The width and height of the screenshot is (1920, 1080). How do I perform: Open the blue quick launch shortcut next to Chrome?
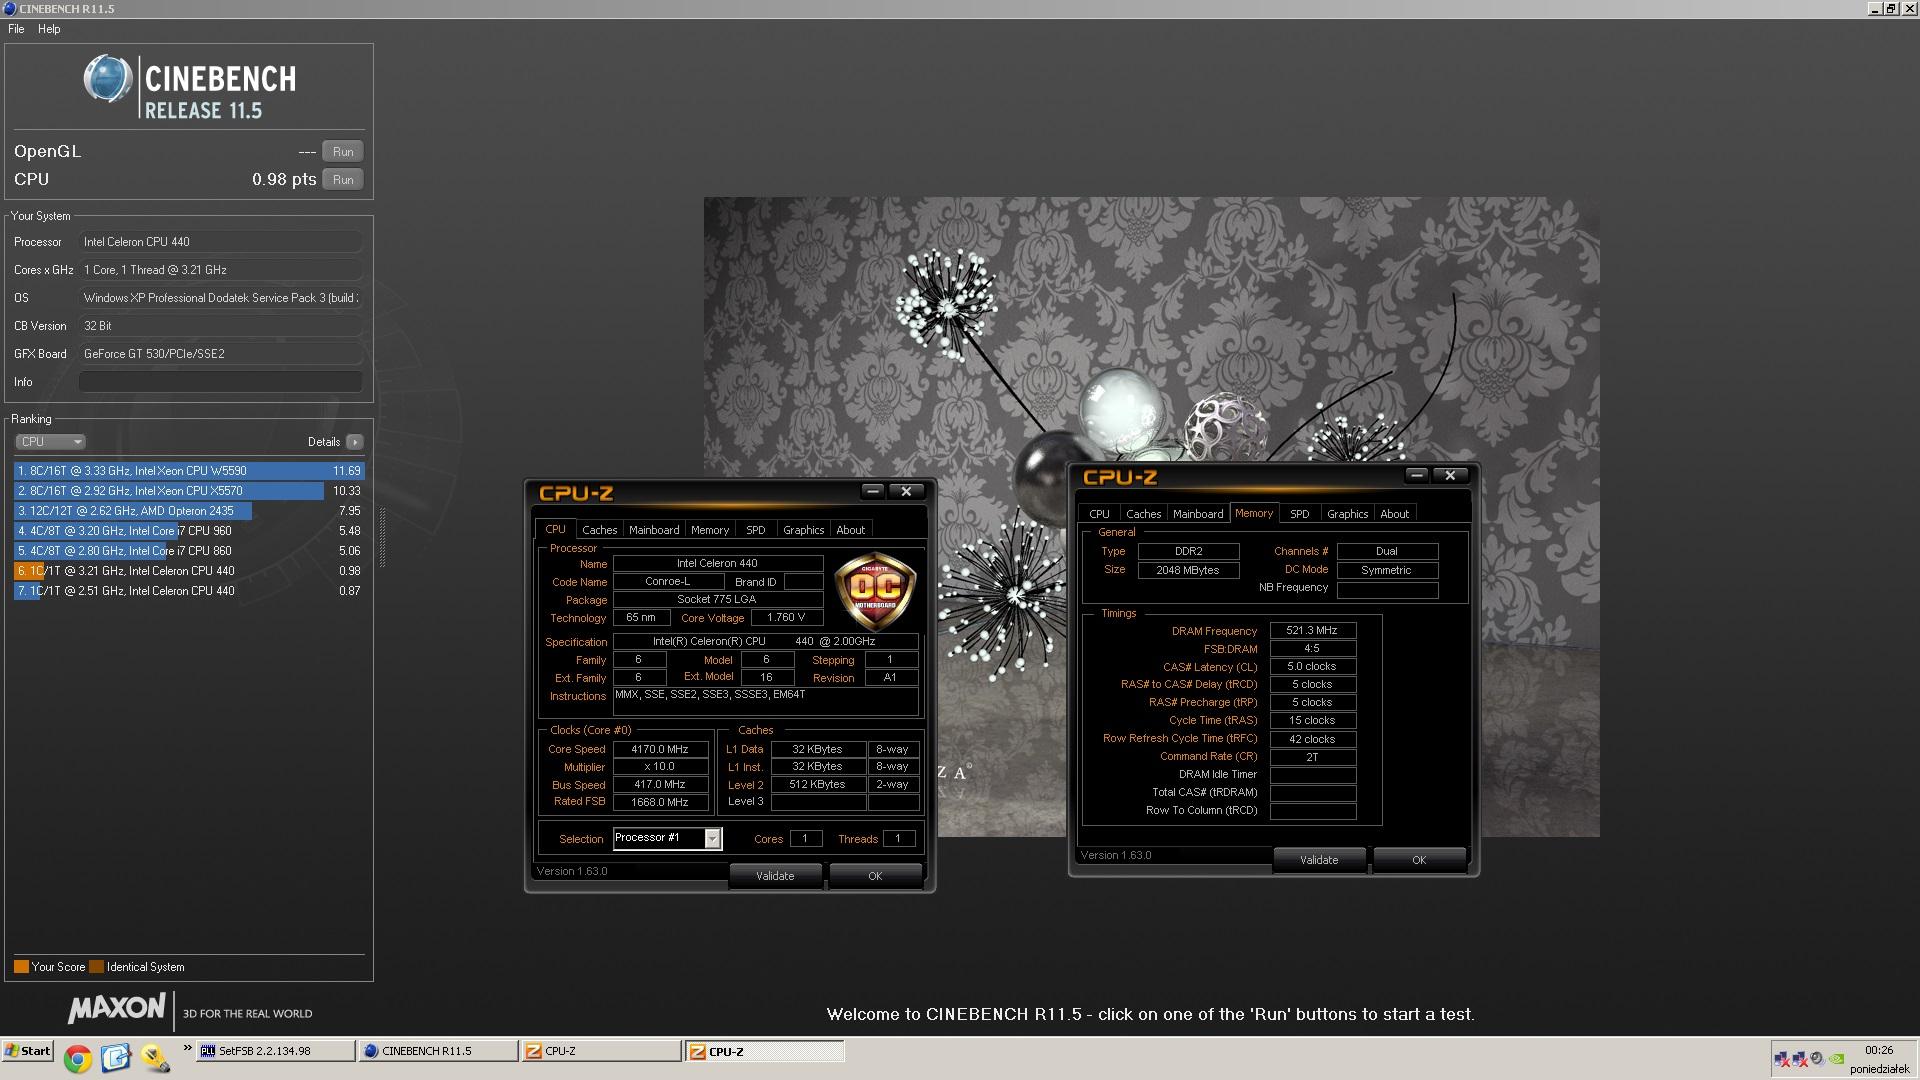pos(116,1057)
